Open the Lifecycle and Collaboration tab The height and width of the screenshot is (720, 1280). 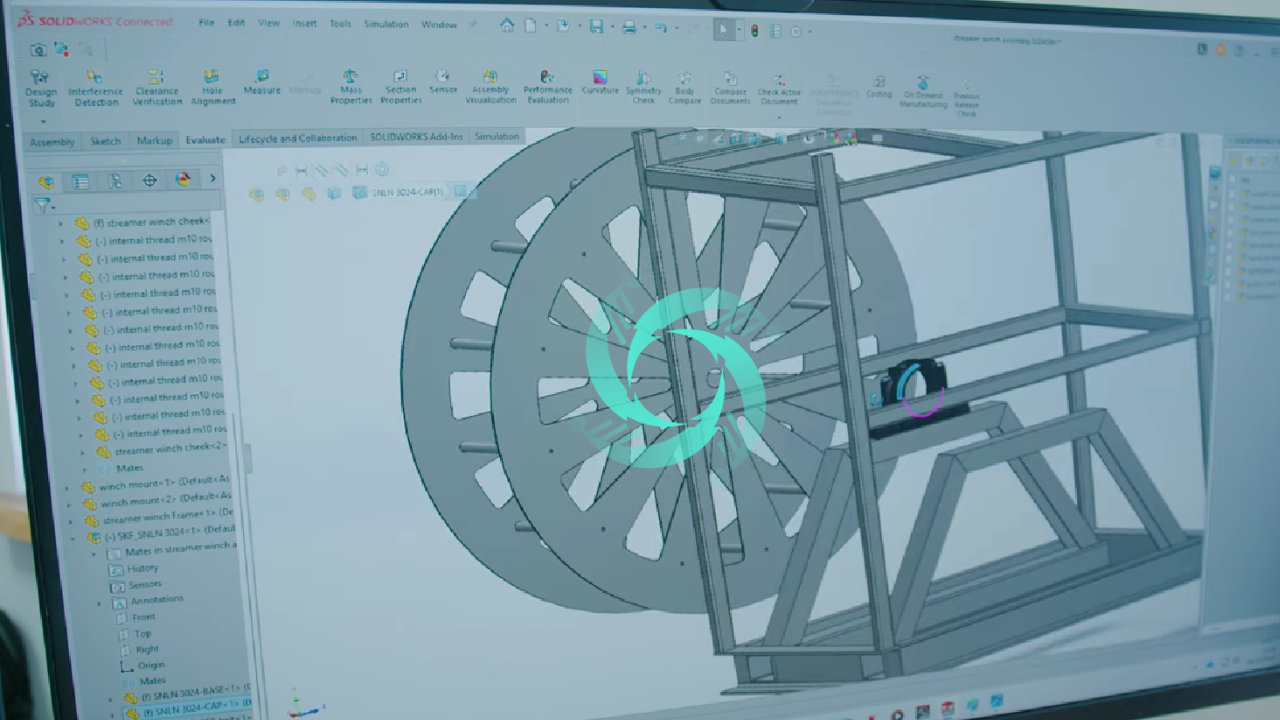click(297, 138)
